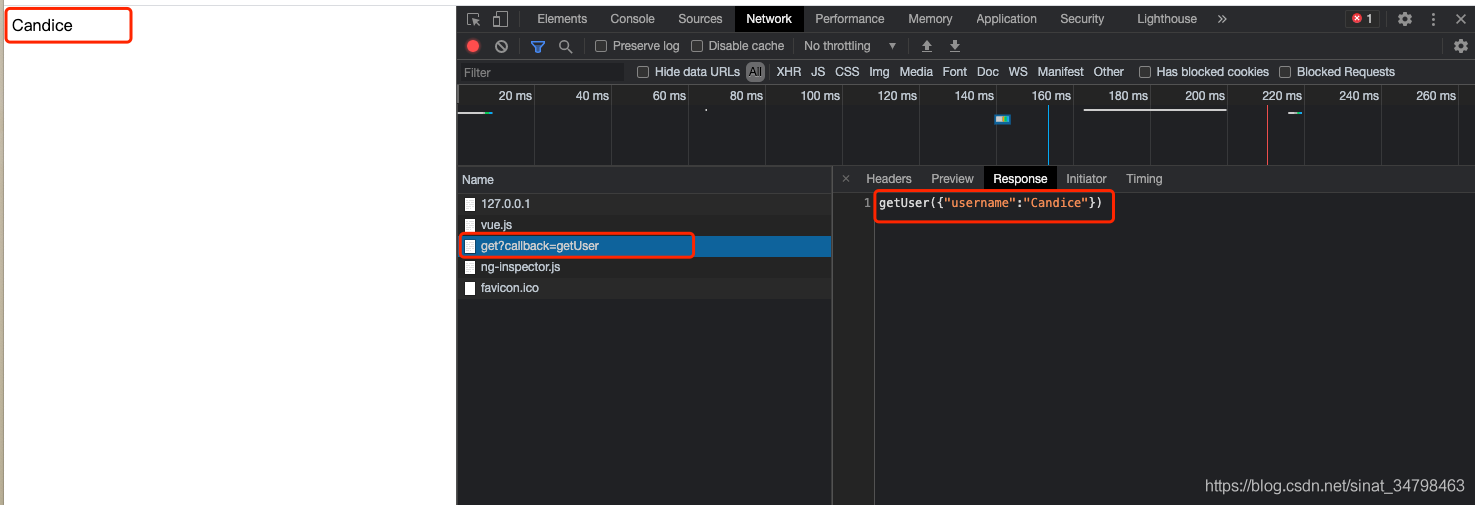Focus the network Filter text field
Screen dimensions: 1475x505
[541, 72]
